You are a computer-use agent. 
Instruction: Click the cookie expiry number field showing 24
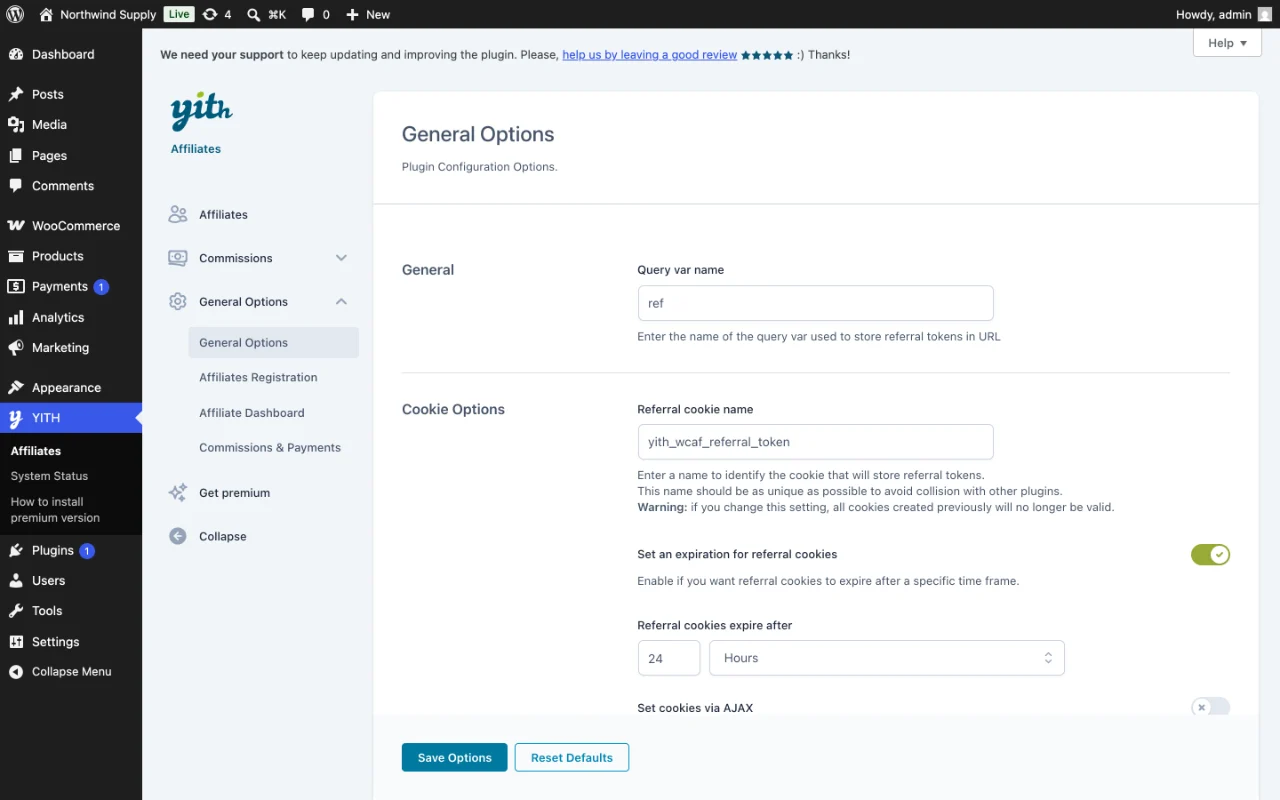(x=669, y=658)
